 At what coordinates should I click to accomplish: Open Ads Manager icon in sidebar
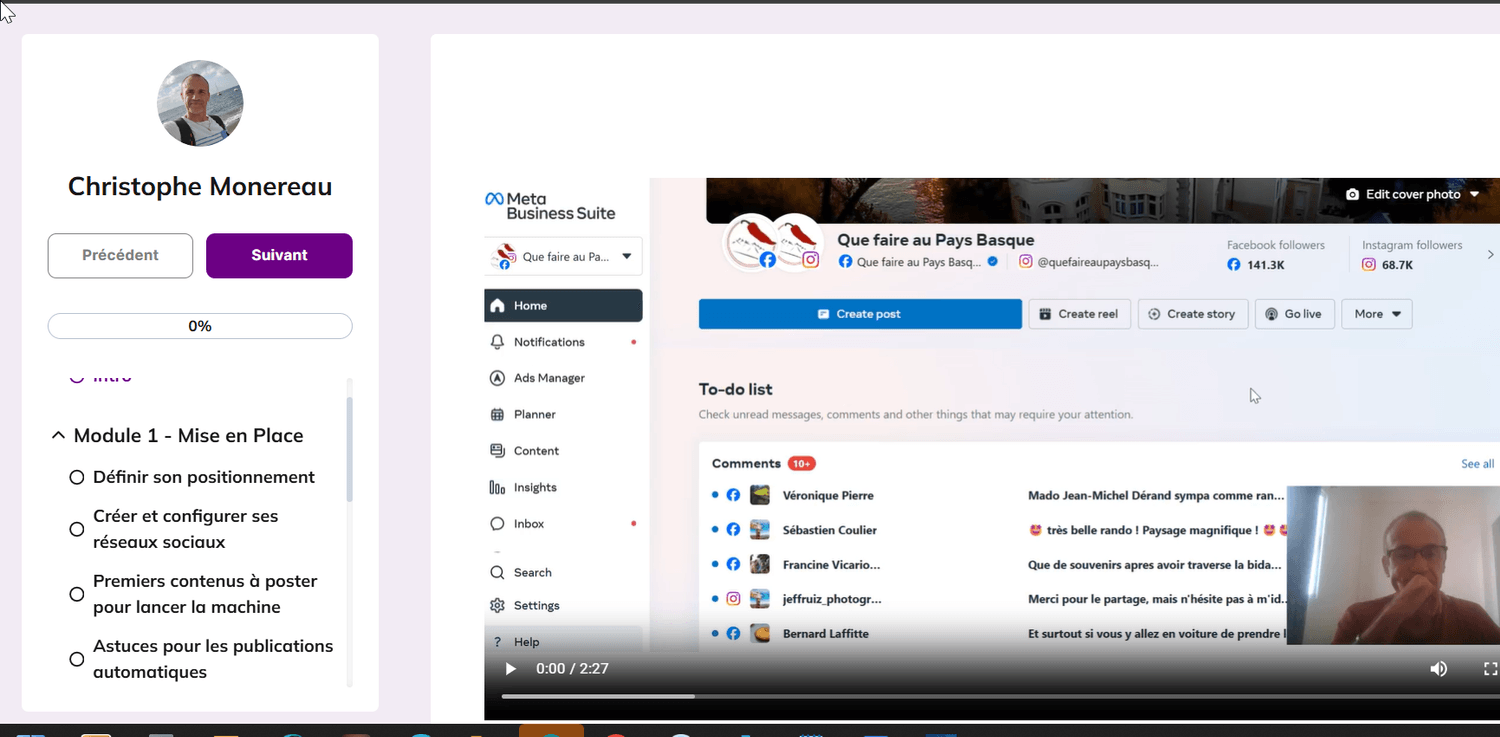(497, 378)
